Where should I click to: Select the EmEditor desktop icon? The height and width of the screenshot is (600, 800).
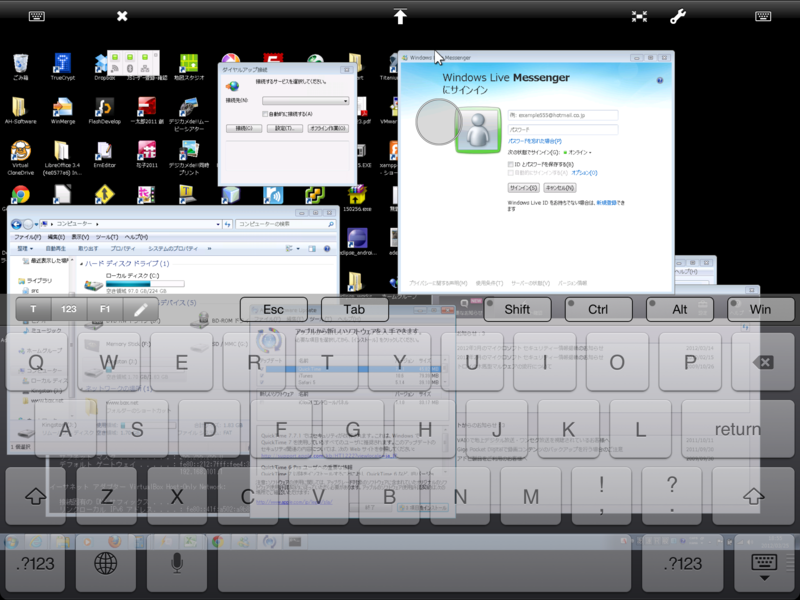(x=105, y=155)
